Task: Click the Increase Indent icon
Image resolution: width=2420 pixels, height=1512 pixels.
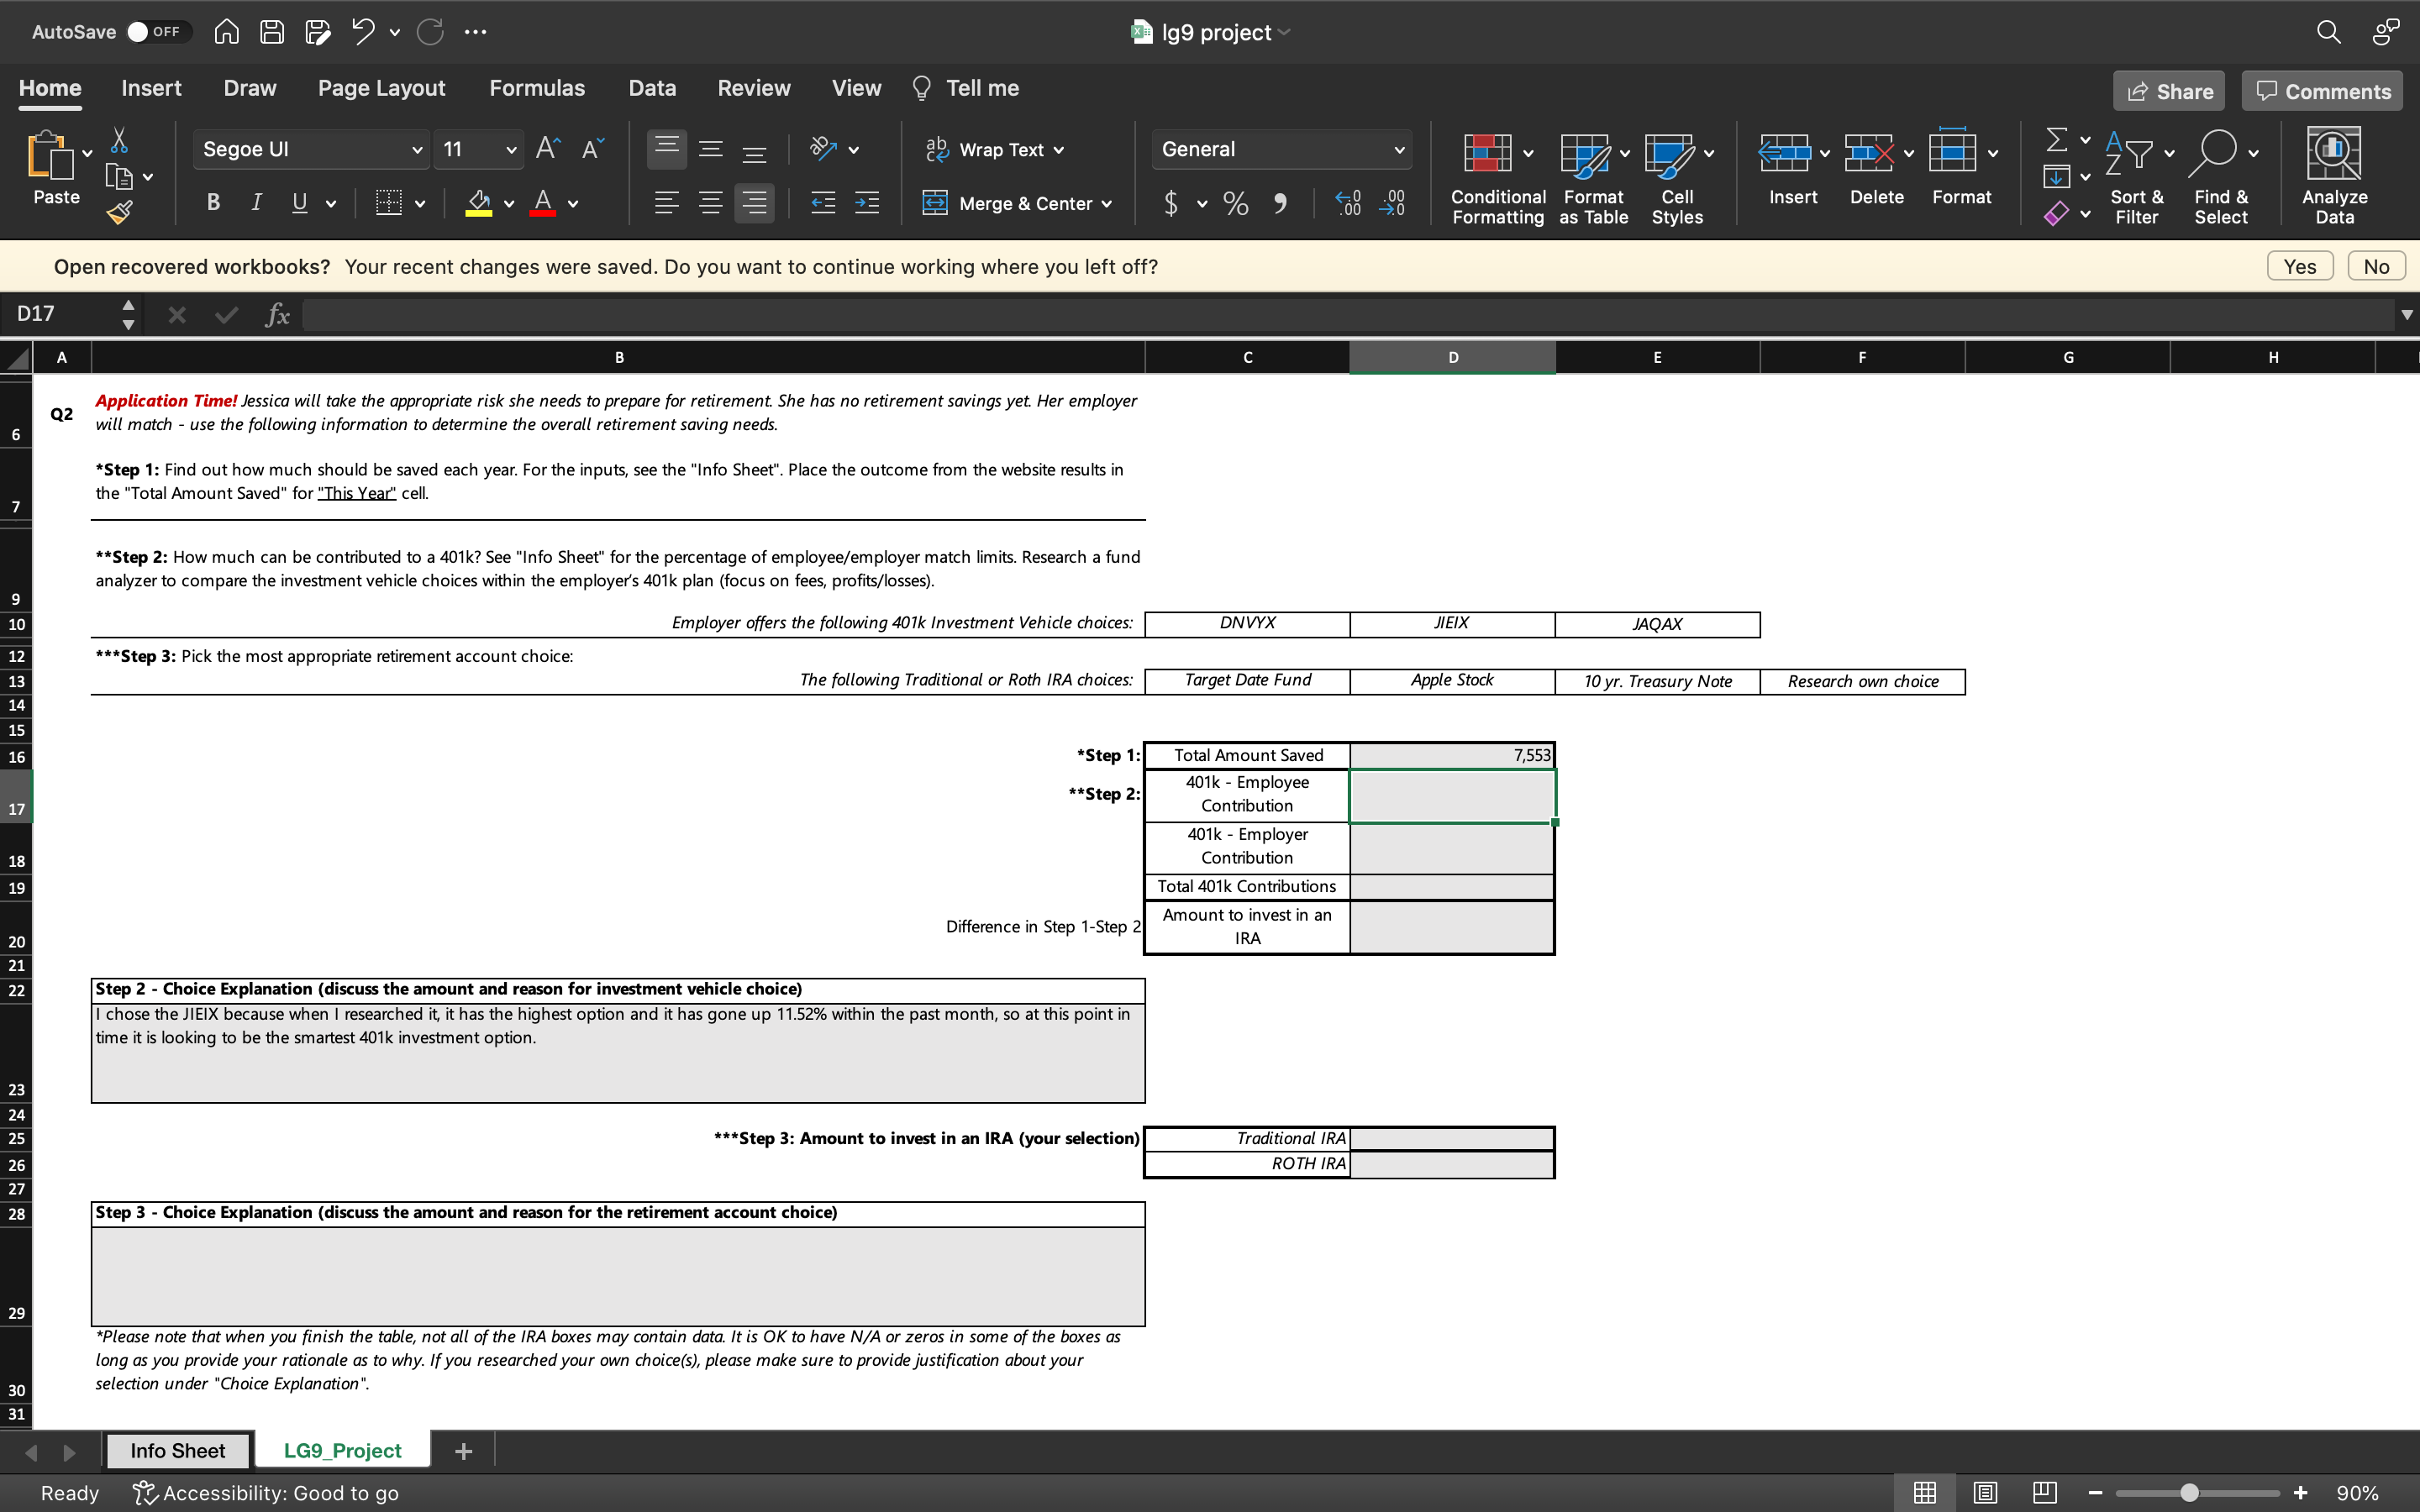Action: coord(867,203)
